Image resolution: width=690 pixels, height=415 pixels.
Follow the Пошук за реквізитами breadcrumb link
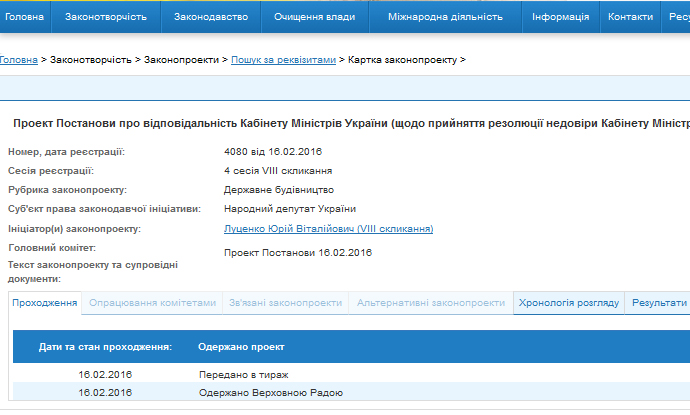pos(284,60)
